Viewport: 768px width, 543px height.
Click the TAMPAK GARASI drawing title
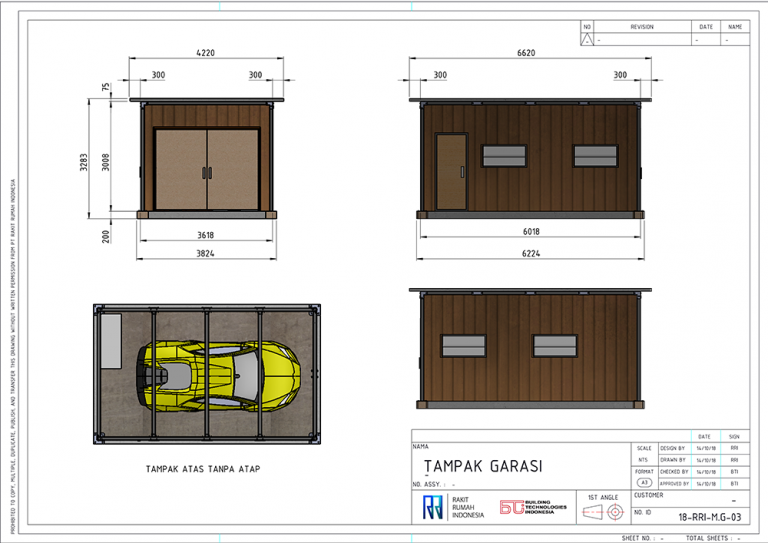482,466
